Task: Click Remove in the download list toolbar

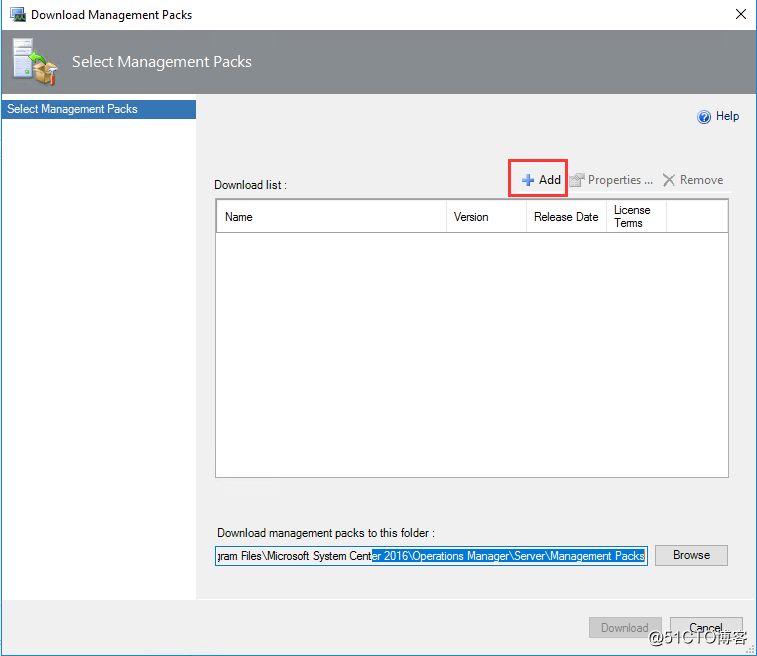Action: coord(693,180)
